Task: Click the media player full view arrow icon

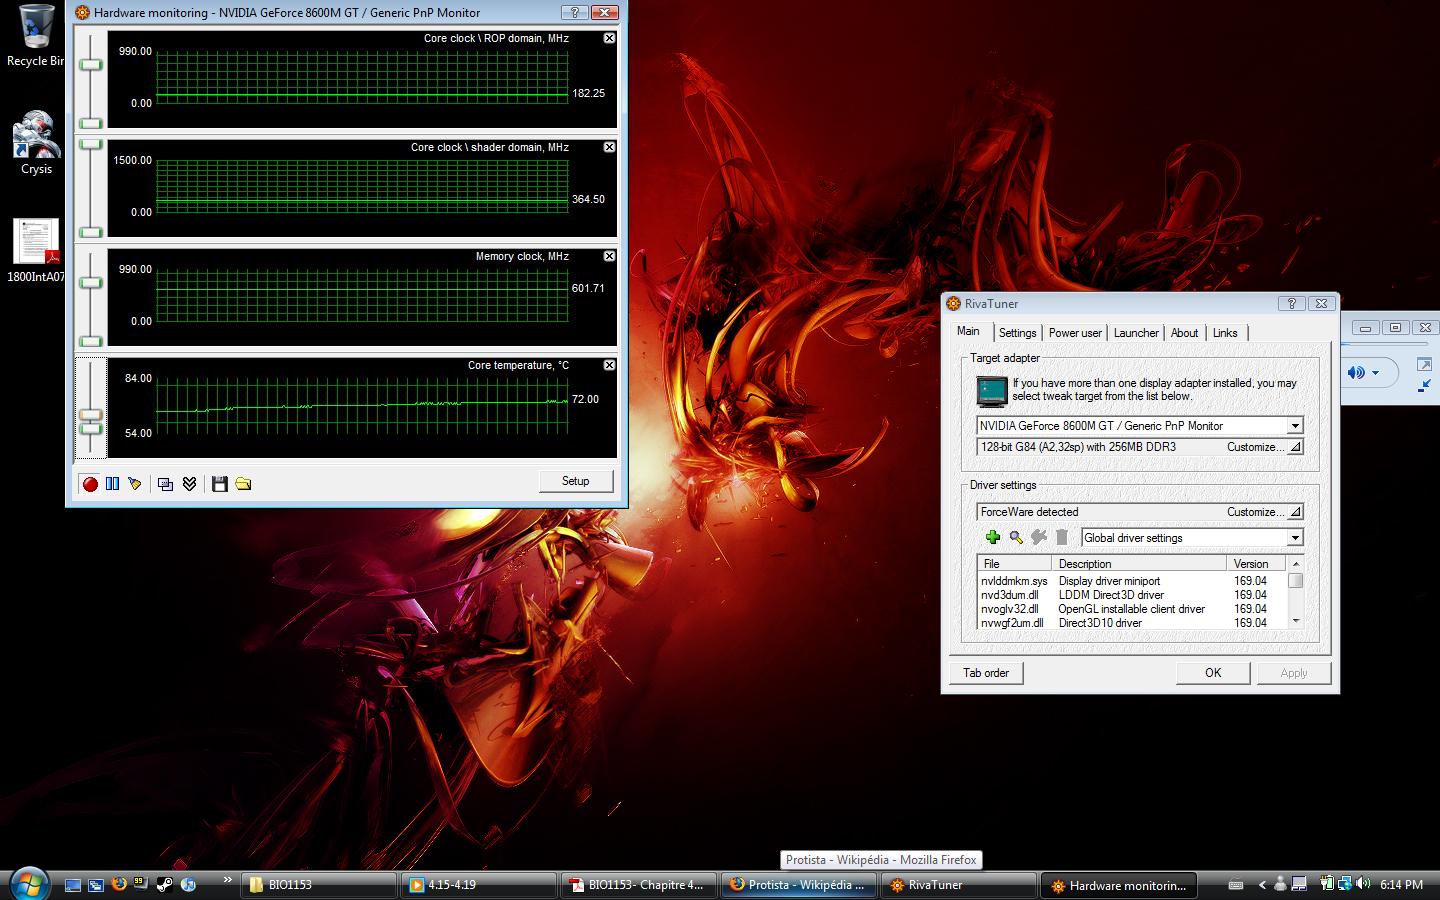Action: [1424, 365]
